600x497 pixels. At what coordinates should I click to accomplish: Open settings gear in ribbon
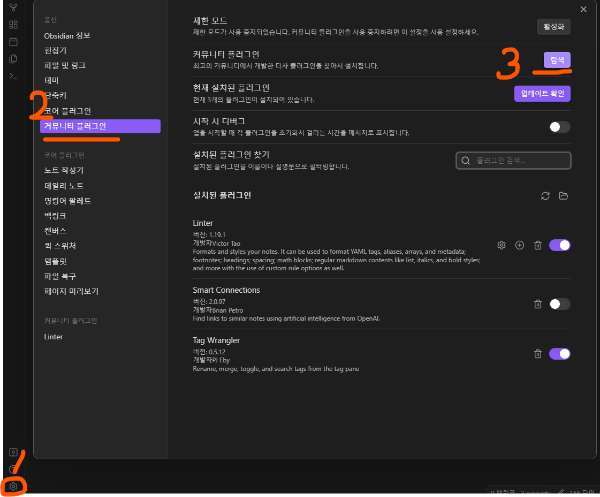click(13, 486)
